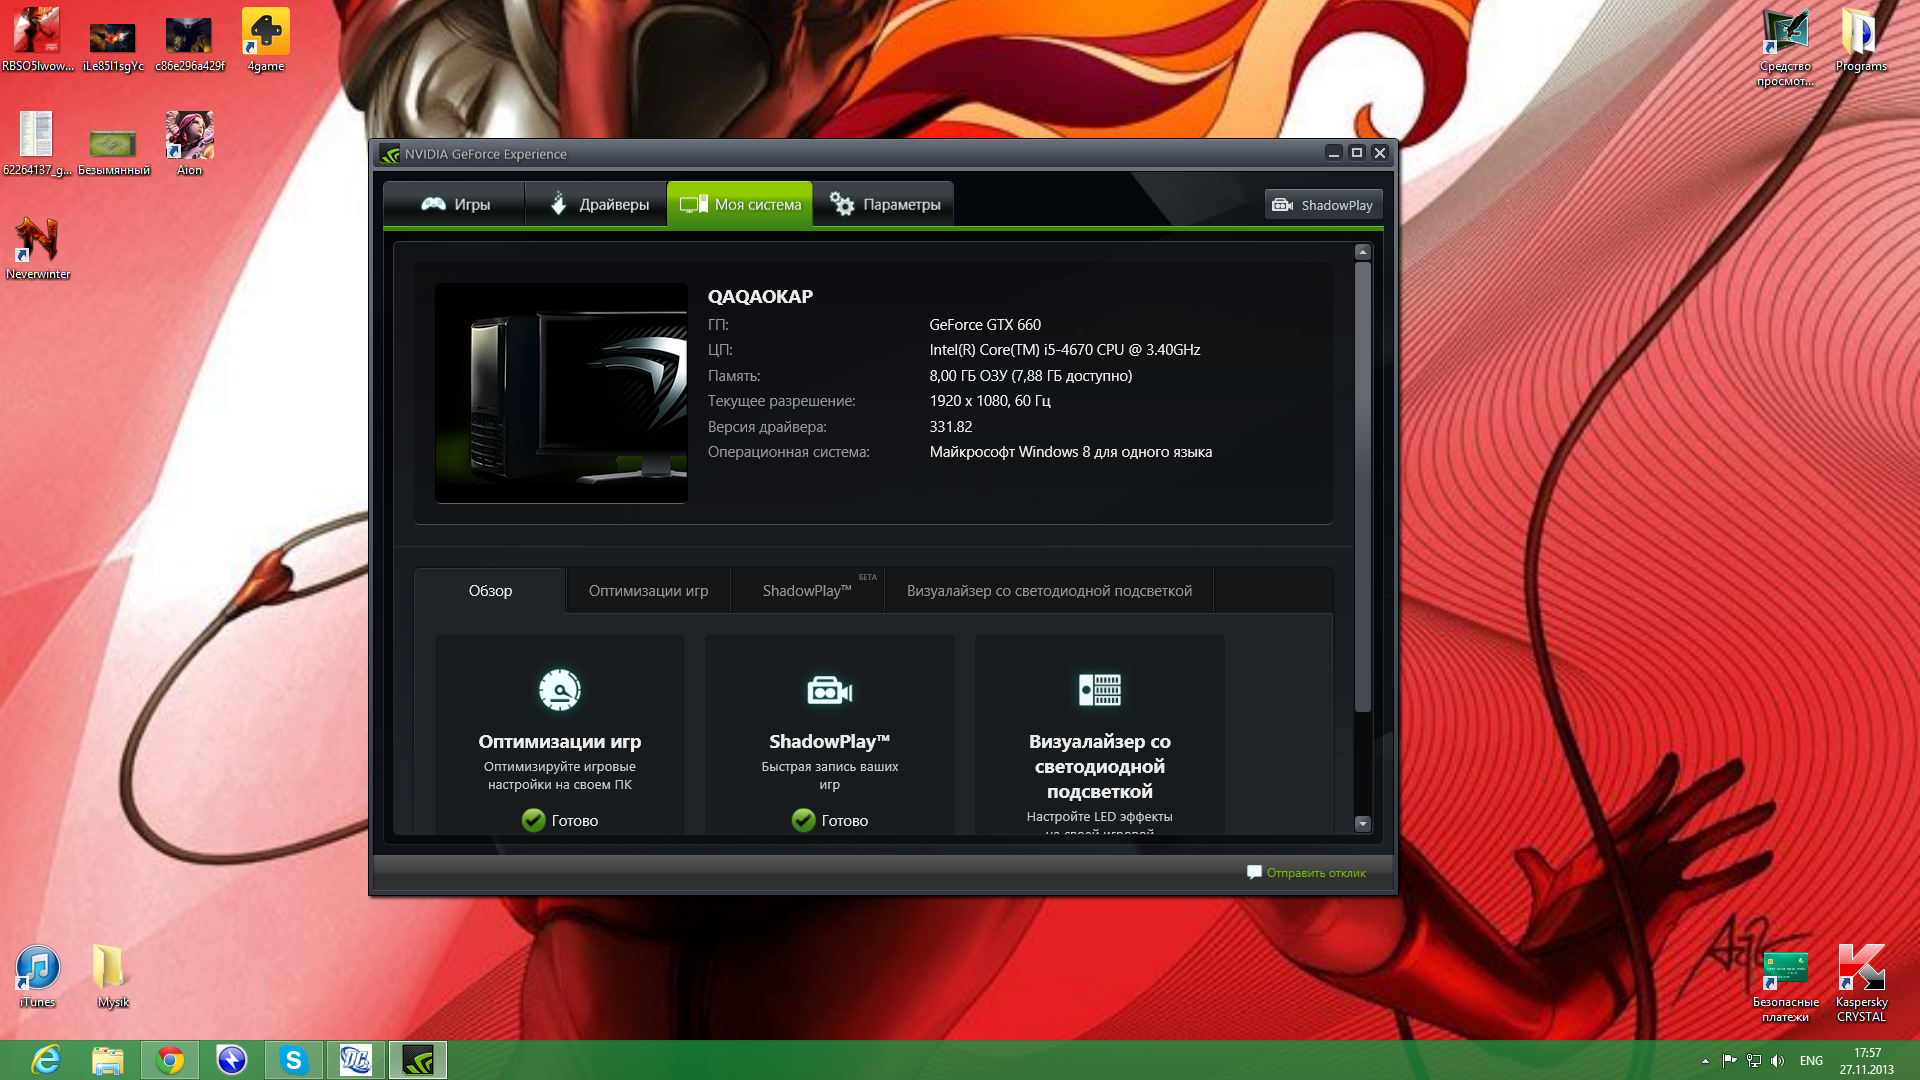Click the network tray icon
This screenshot has width=1920, height=1080.
1753,1061
